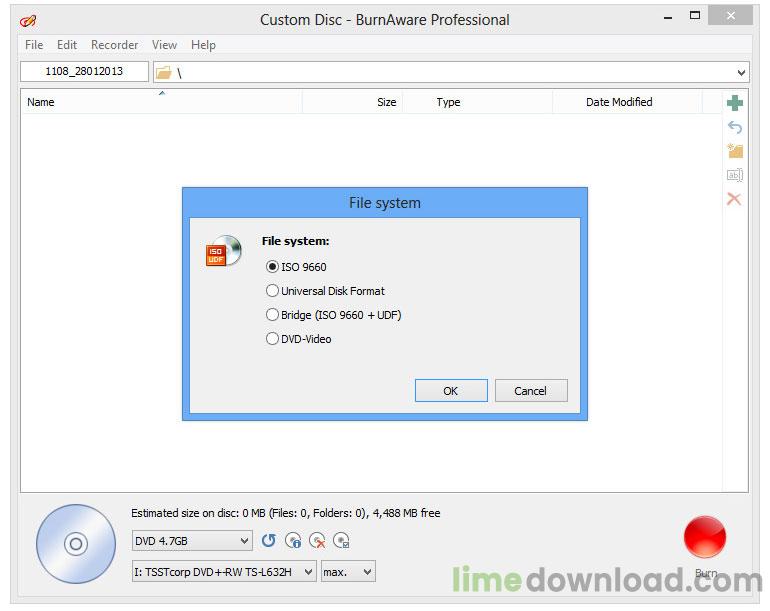Click the disc label field 1108_28012013
The height and width of the screenshot is (611, 770).
[x=84, y=71]
